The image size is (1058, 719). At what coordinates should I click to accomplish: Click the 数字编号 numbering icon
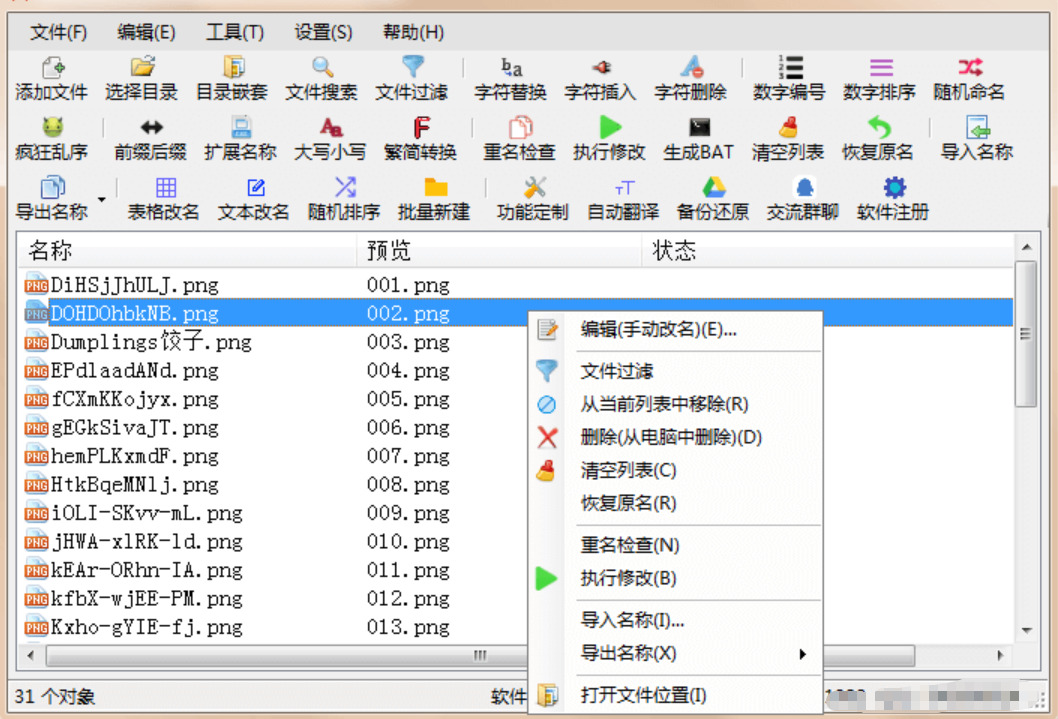coord(789,67)
